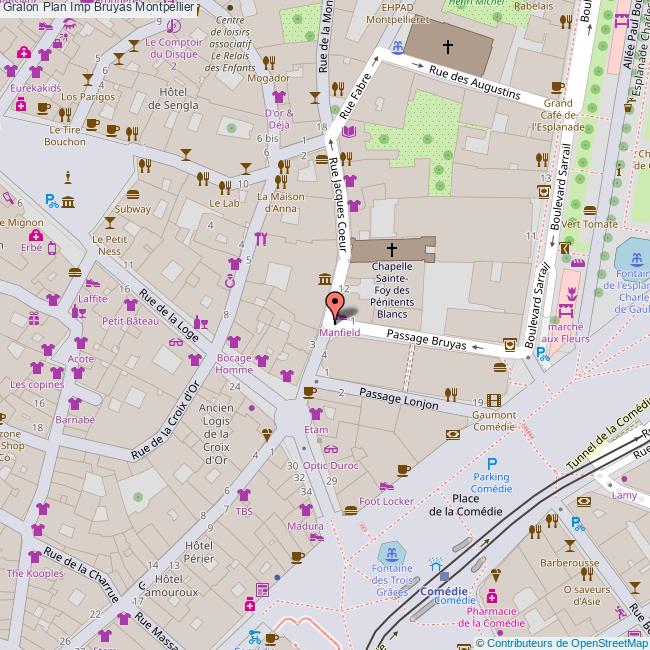Click the library book icon on Rue Fabre

pos(348,131)
